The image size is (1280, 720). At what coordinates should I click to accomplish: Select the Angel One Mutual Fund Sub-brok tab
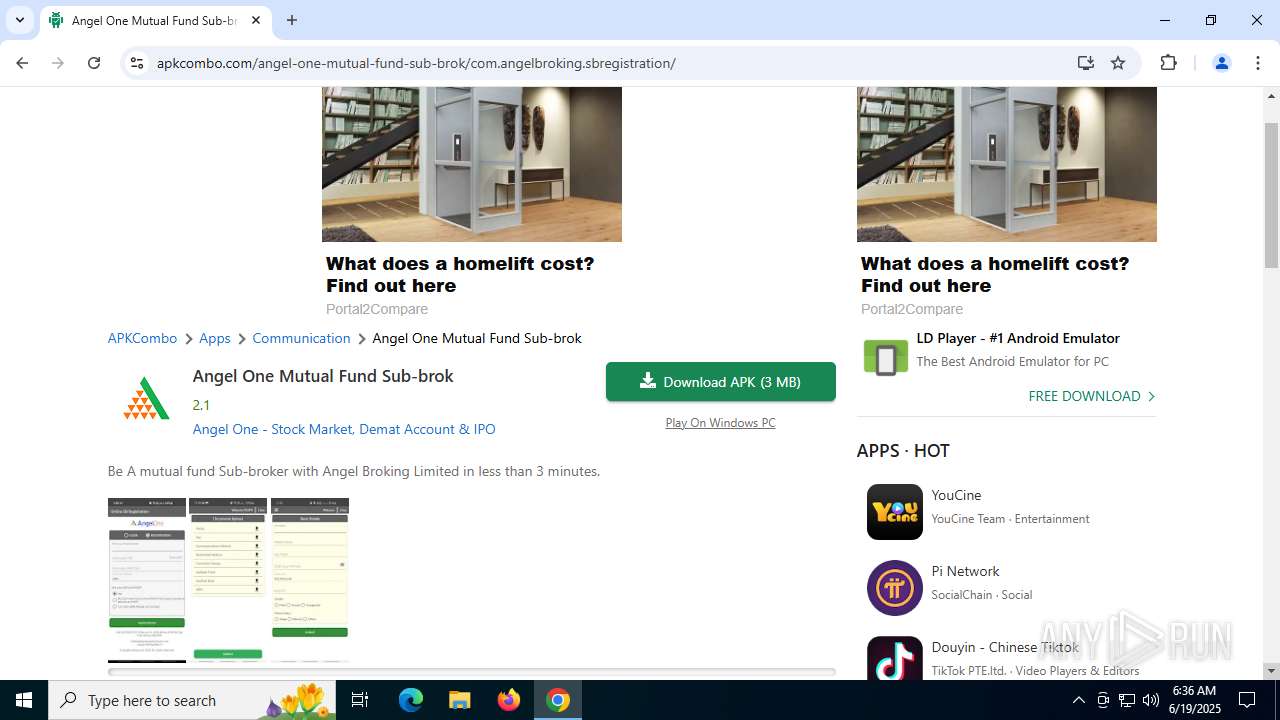(155, 20)
